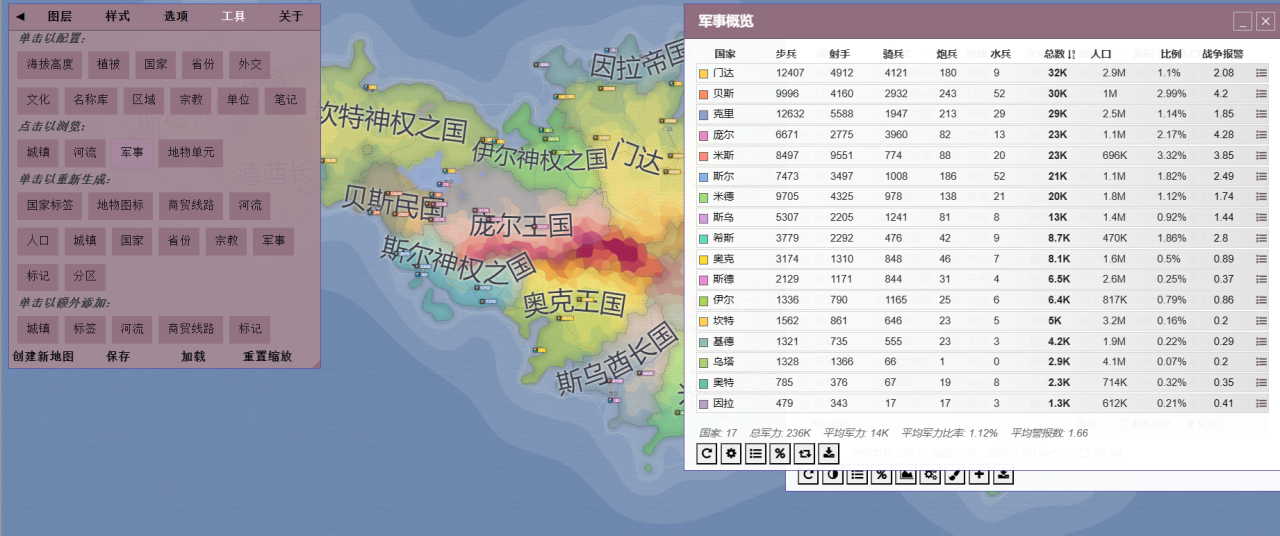Sort by 步兵 column header

786,54
